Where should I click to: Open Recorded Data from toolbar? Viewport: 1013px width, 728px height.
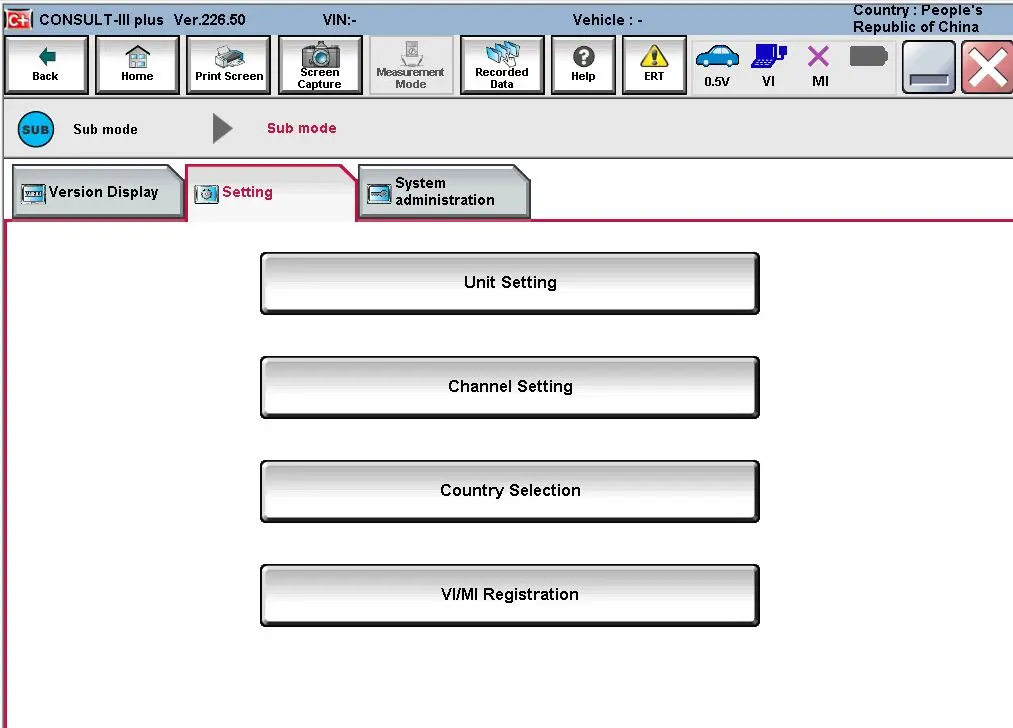coord(502,65)
